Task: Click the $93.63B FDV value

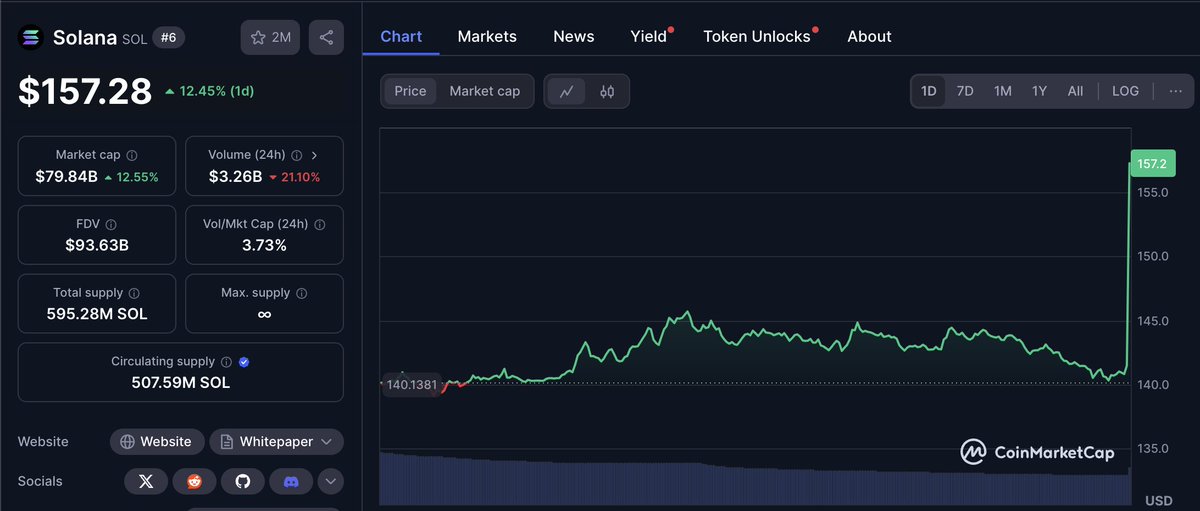Action: (97, 245)
